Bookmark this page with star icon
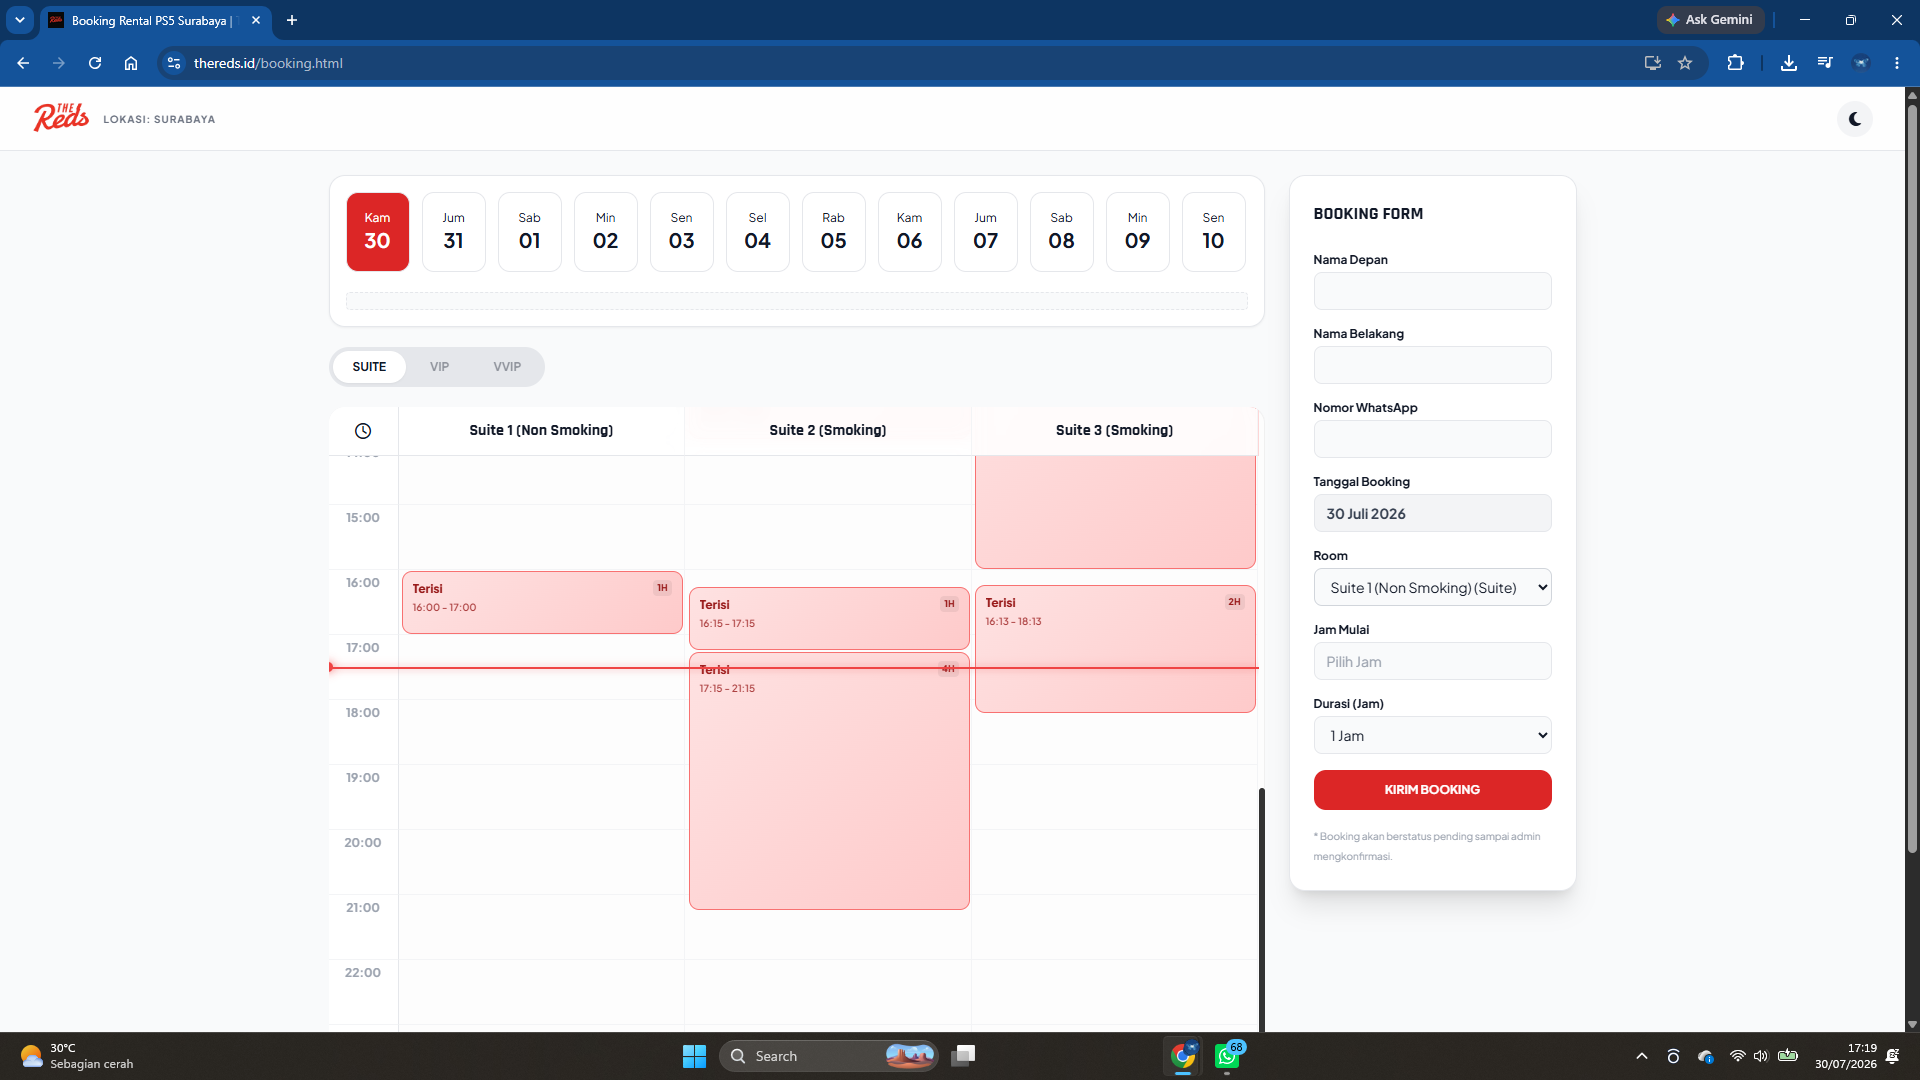 [1685, 63]
